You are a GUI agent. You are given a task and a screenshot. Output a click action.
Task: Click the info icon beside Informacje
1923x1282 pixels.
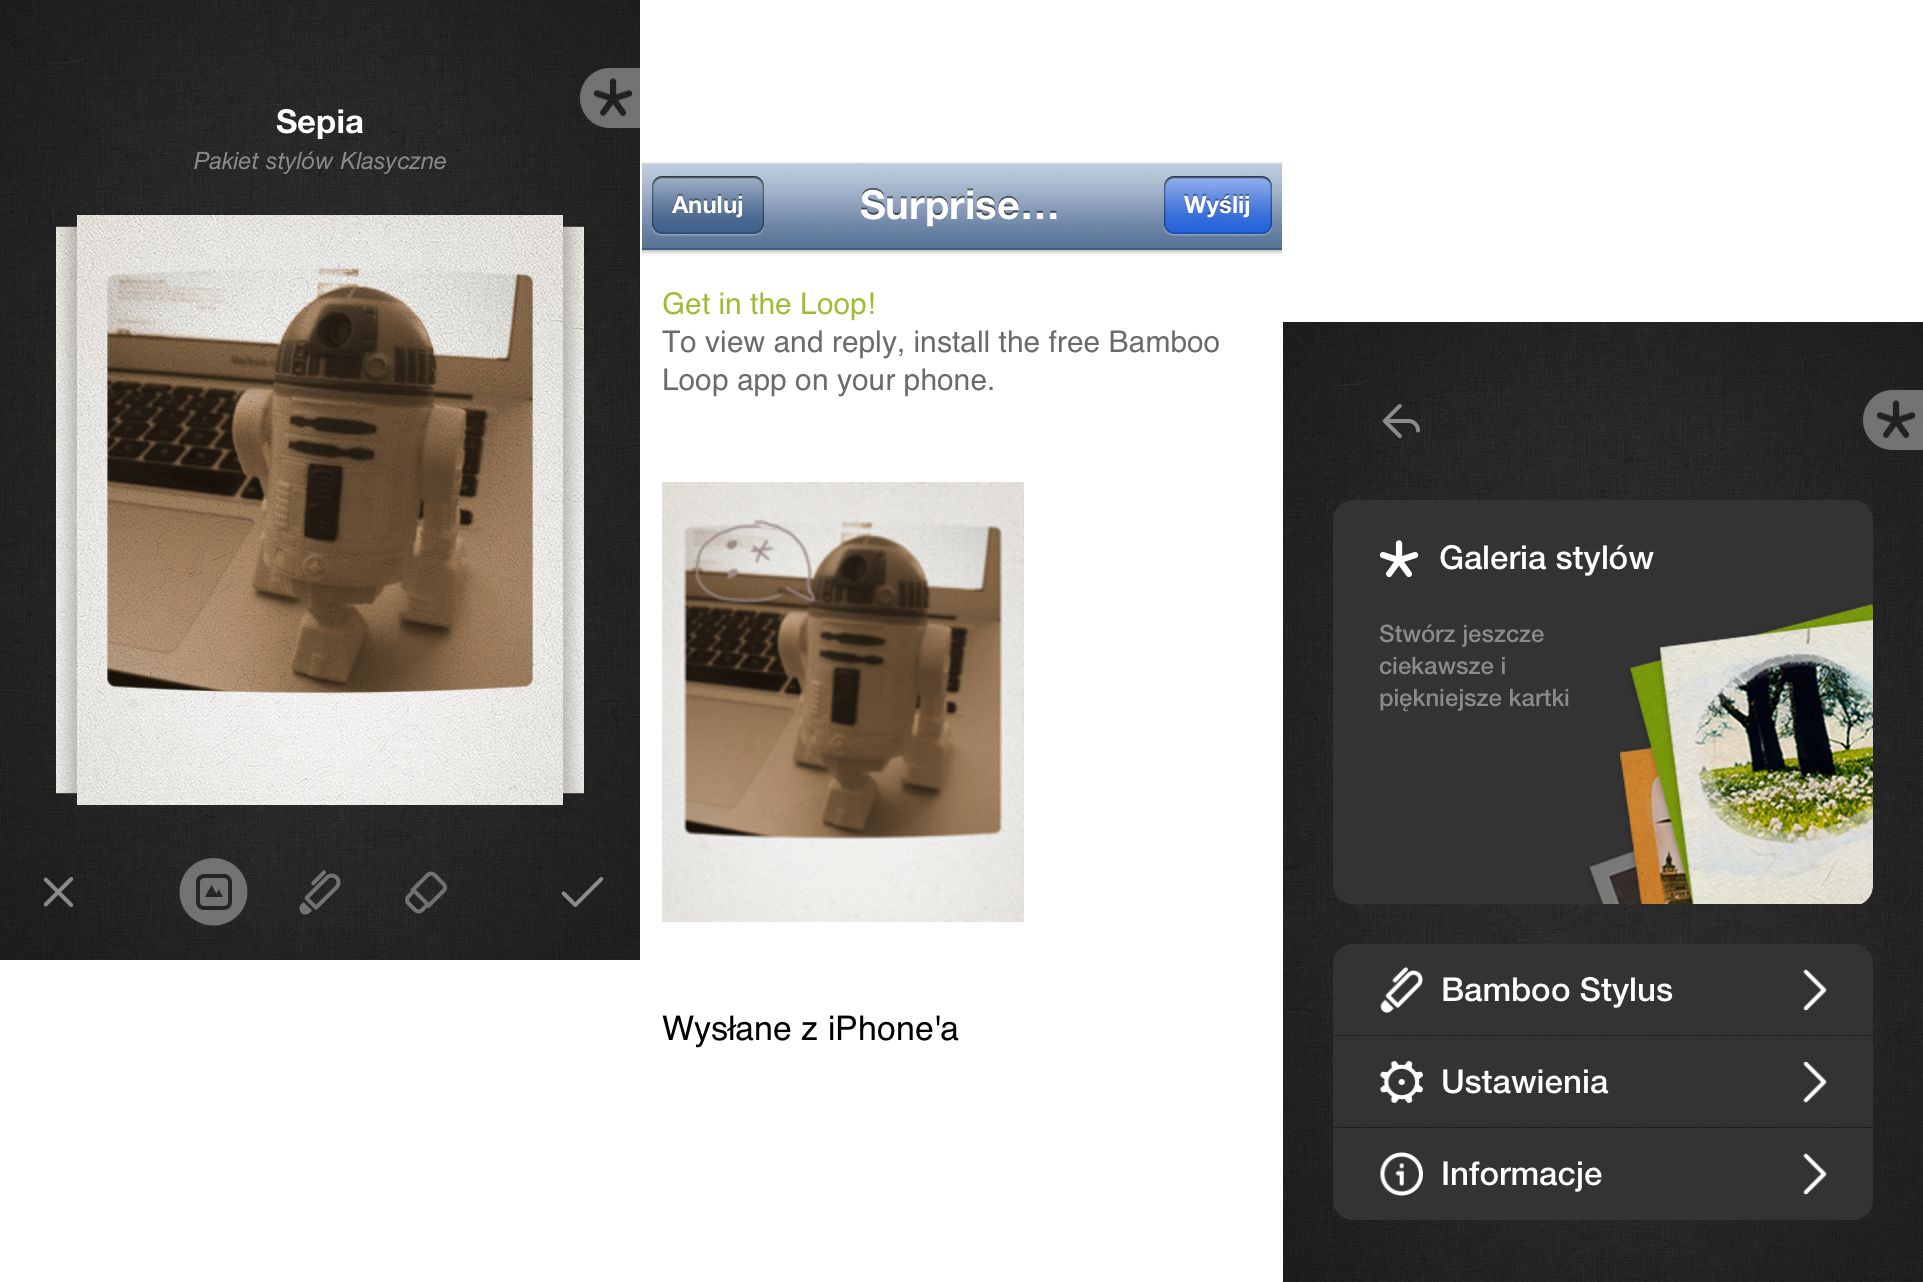1401,1174
